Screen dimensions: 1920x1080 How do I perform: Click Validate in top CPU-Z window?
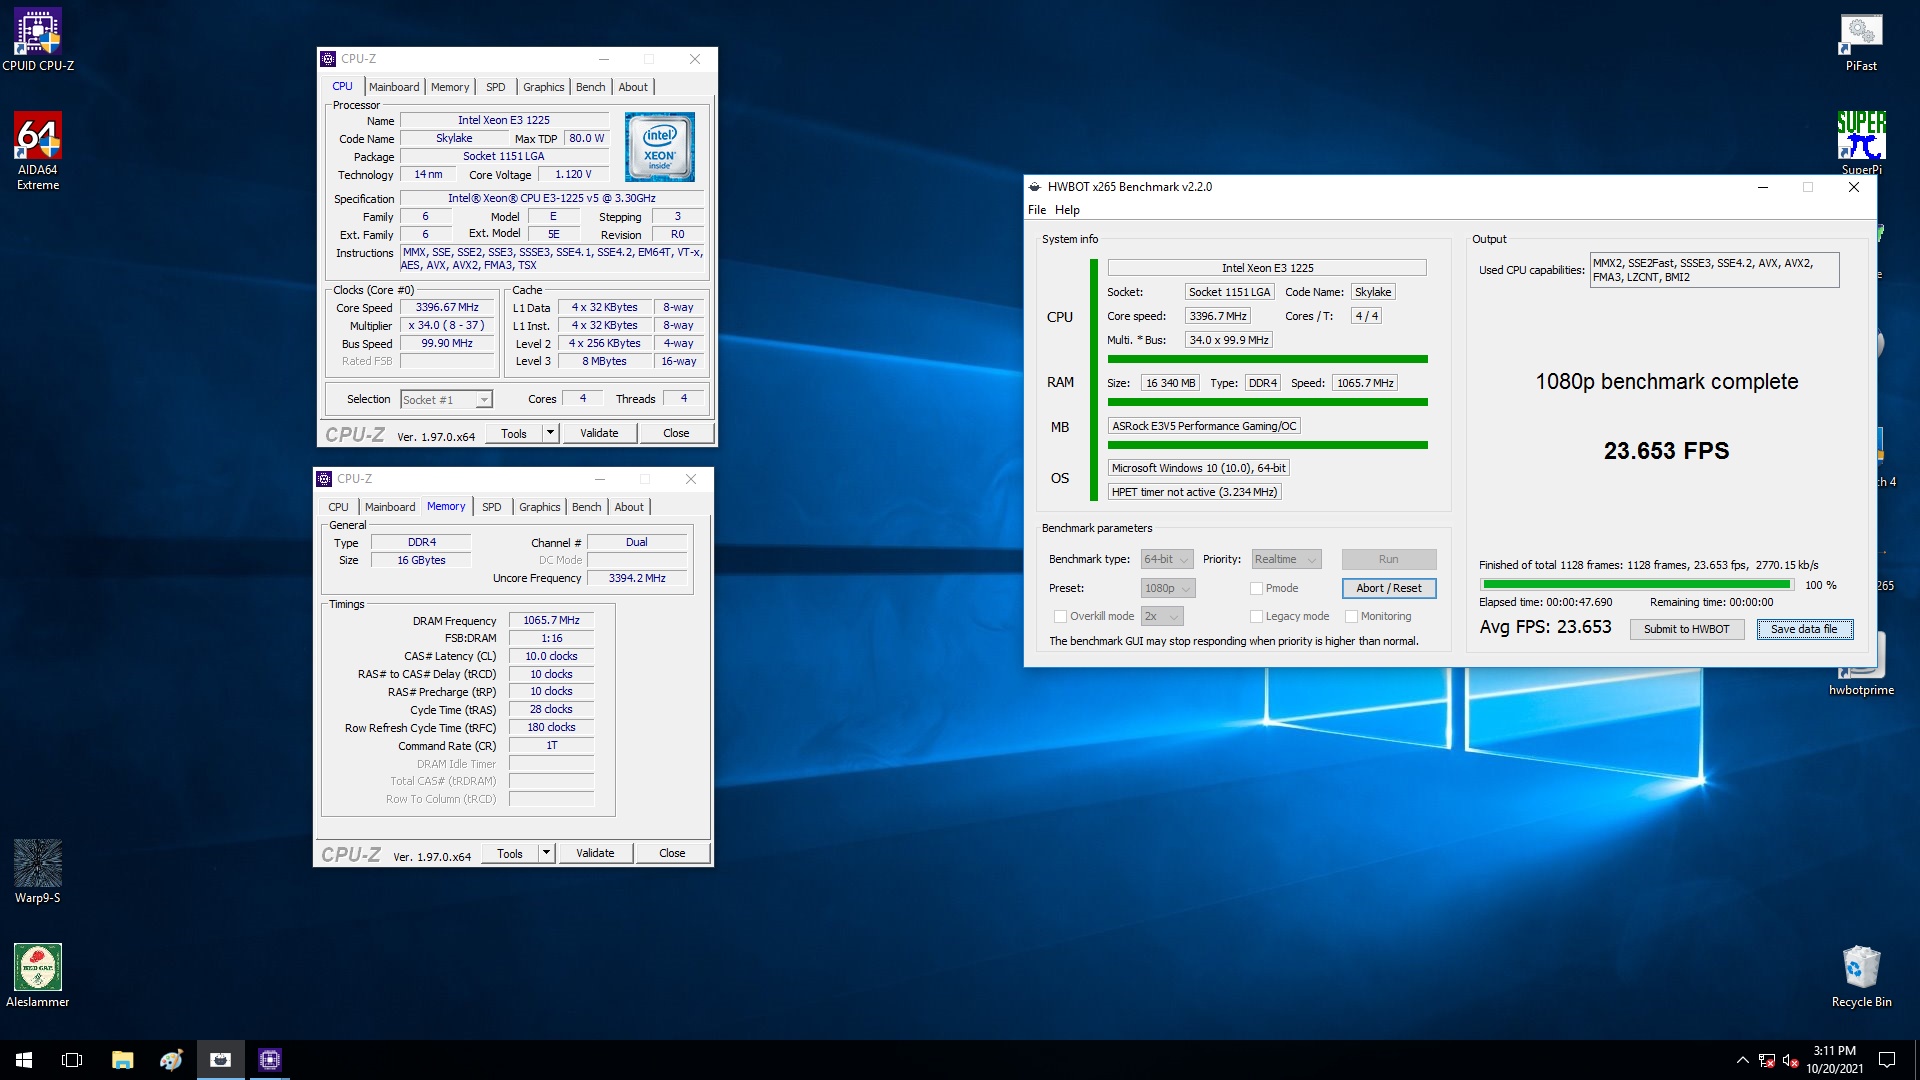click(599, 433)
